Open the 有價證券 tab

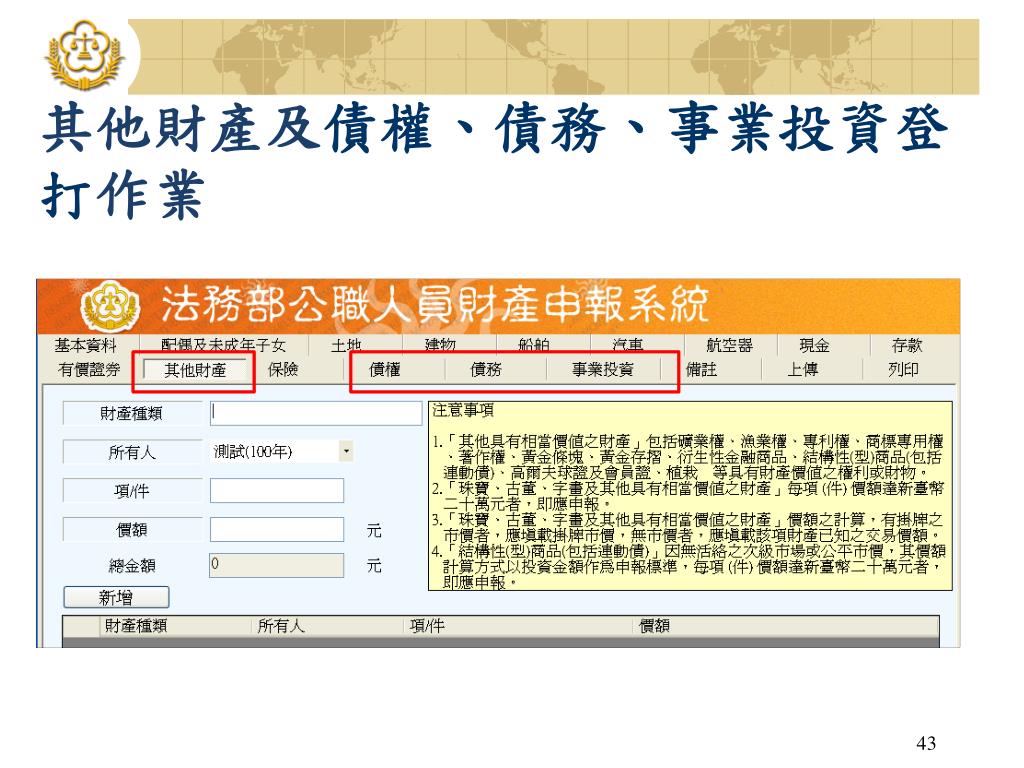[89, 370]
